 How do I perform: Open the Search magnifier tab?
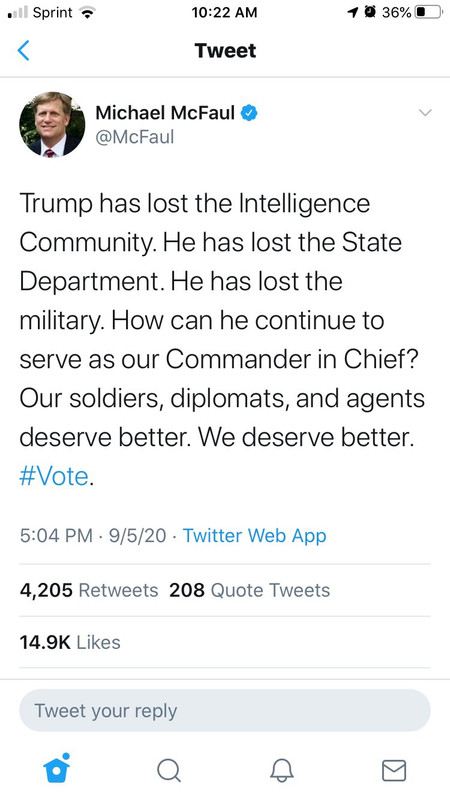(x=168, y=769)
